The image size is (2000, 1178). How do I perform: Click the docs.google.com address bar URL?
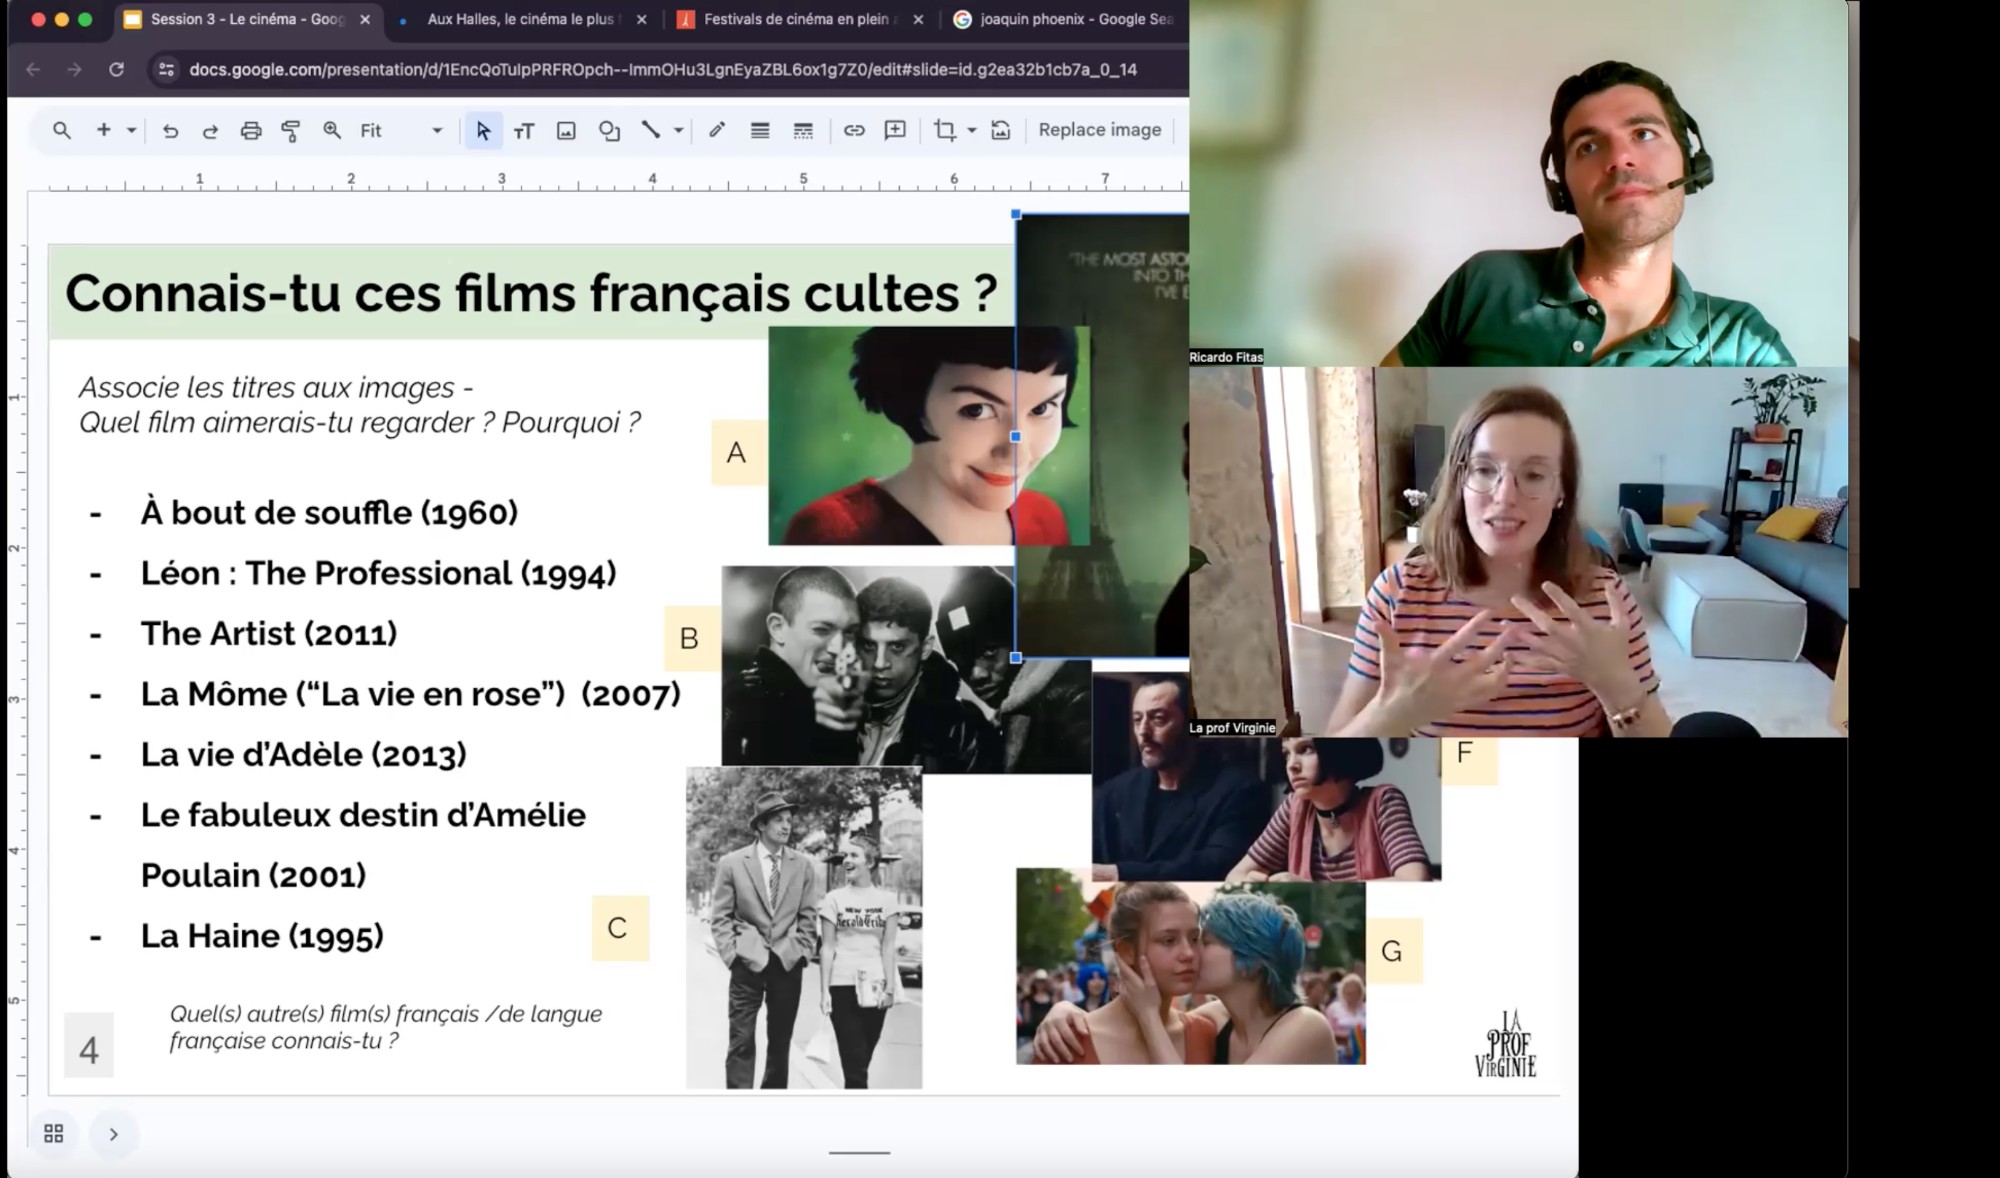[663, 69]
